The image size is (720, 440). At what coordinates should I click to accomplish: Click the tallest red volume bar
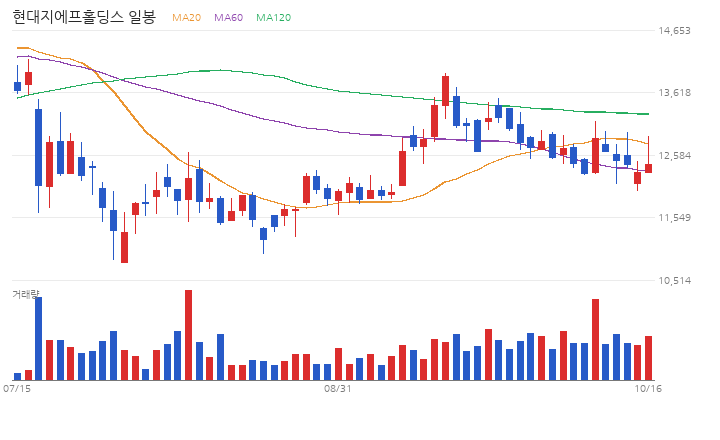188,335
